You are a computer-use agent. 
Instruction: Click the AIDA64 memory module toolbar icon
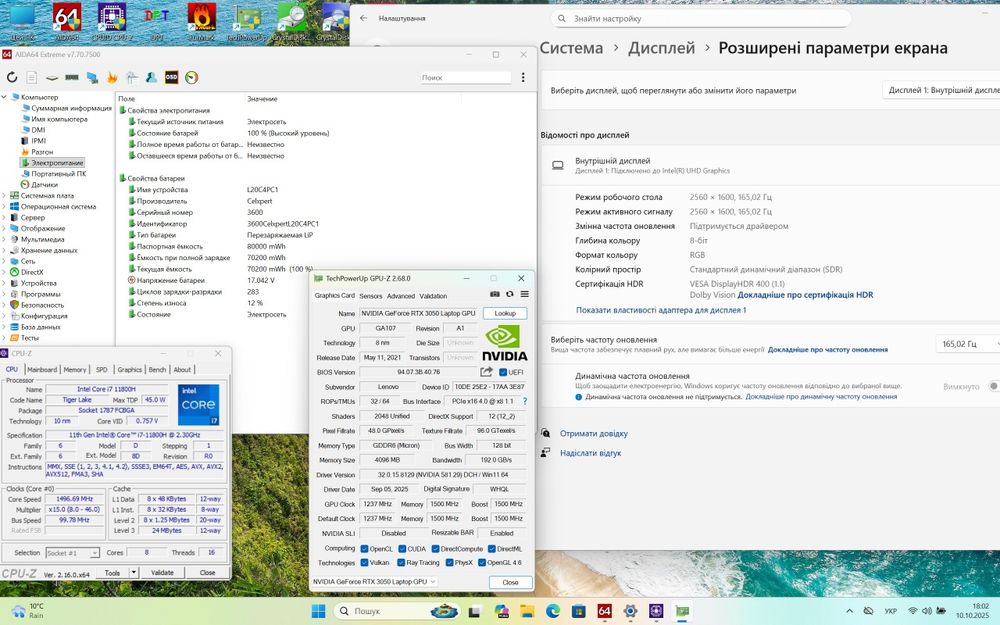(72, 78)
